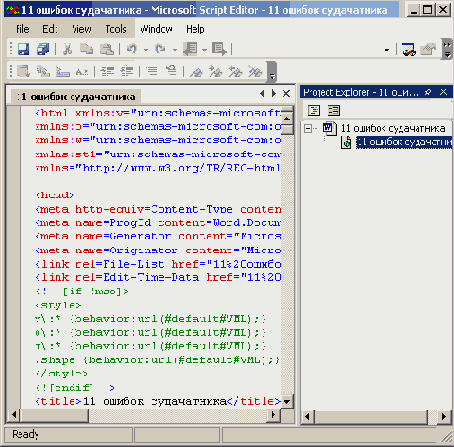The width and height of the screenshot is (454, 447).
Task: Open the Window menu
Action: pyautogui.click(x=156, y=29)
